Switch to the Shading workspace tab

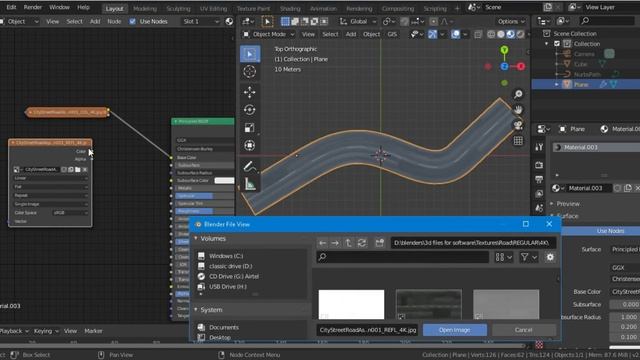coord(290,9)
